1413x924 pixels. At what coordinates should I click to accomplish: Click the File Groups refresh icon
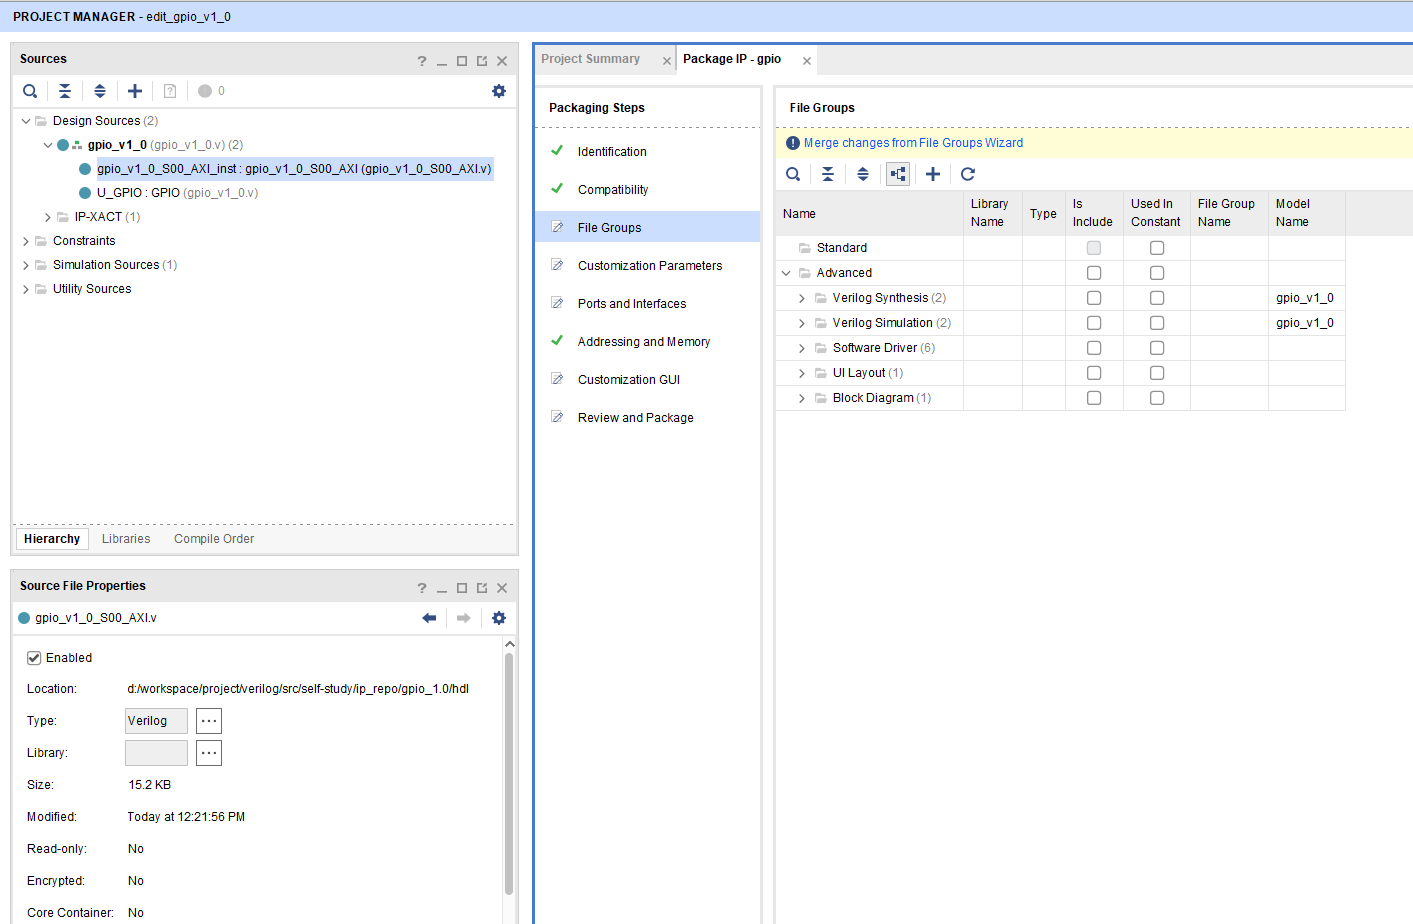(968, 174)
